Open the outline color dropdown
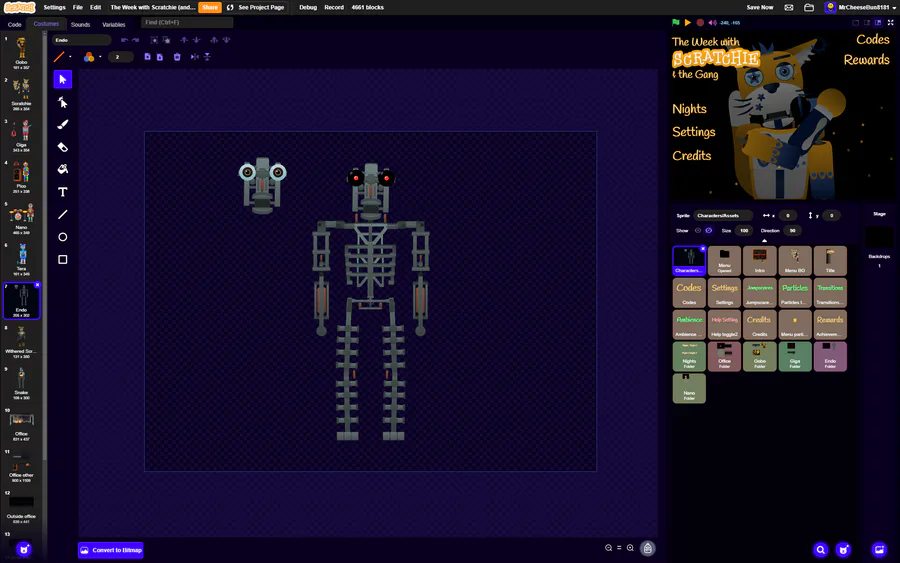900x563 pixels. 70,57
